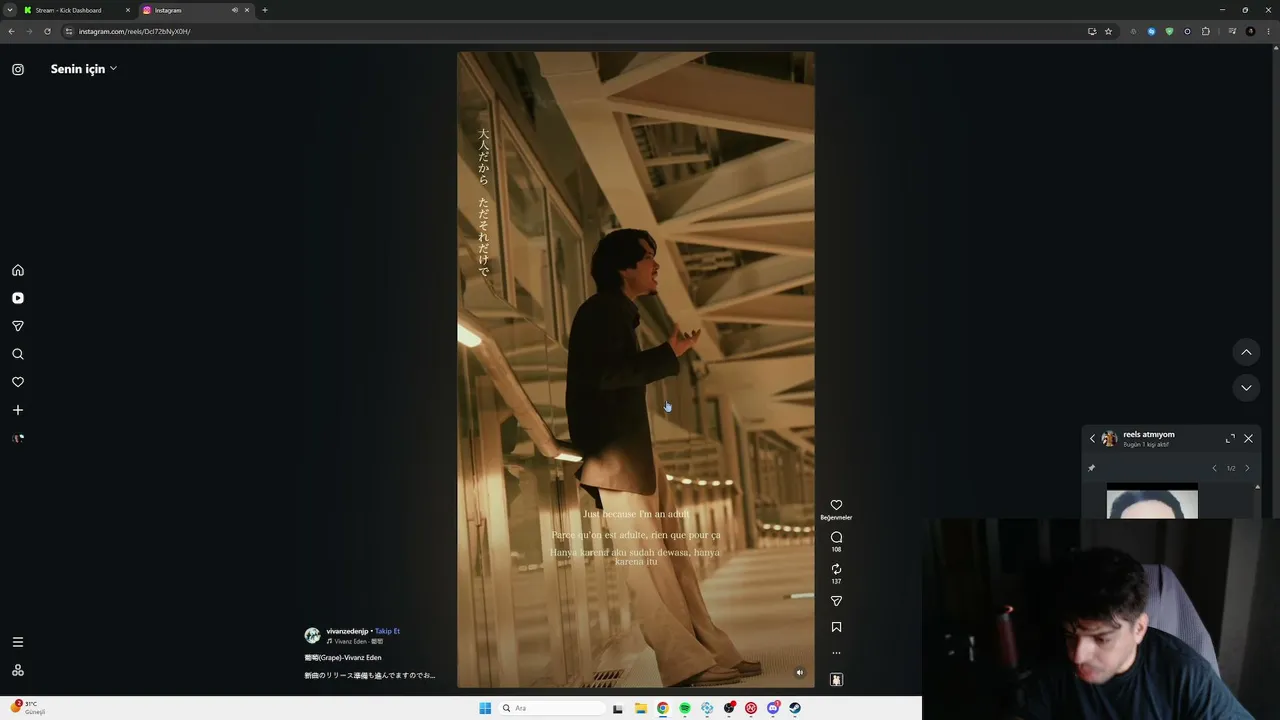The image size is (1280, 720).
Task: Open the Extensions puzzle icon
Action: coord(1206,31)
